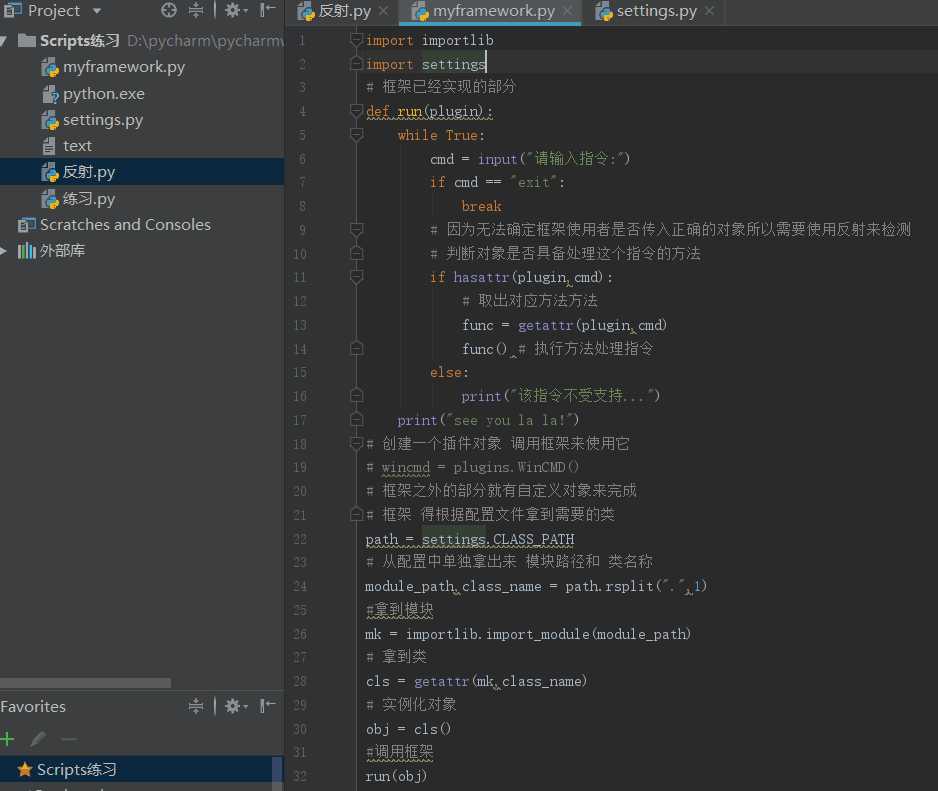Click the fold end marker on line 21

(356, 515)
